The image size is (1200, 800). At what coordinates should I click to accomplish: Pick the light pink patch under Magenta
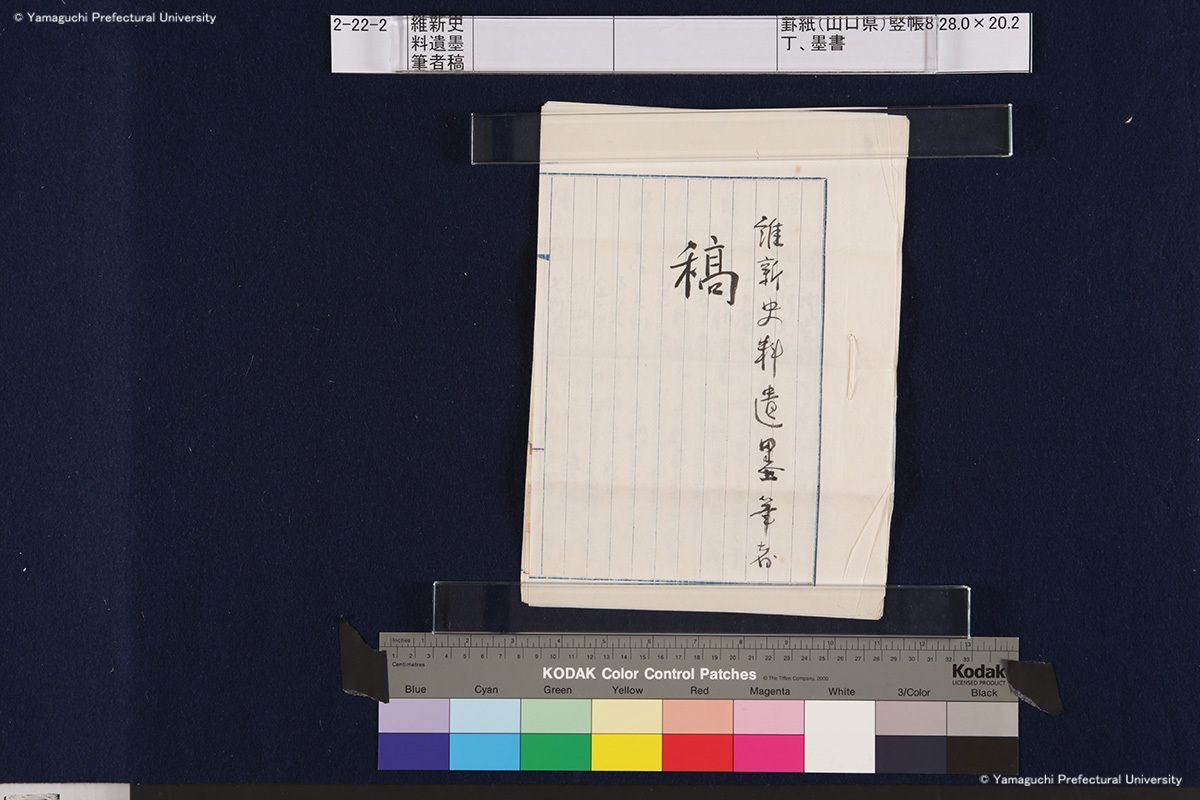769,716
